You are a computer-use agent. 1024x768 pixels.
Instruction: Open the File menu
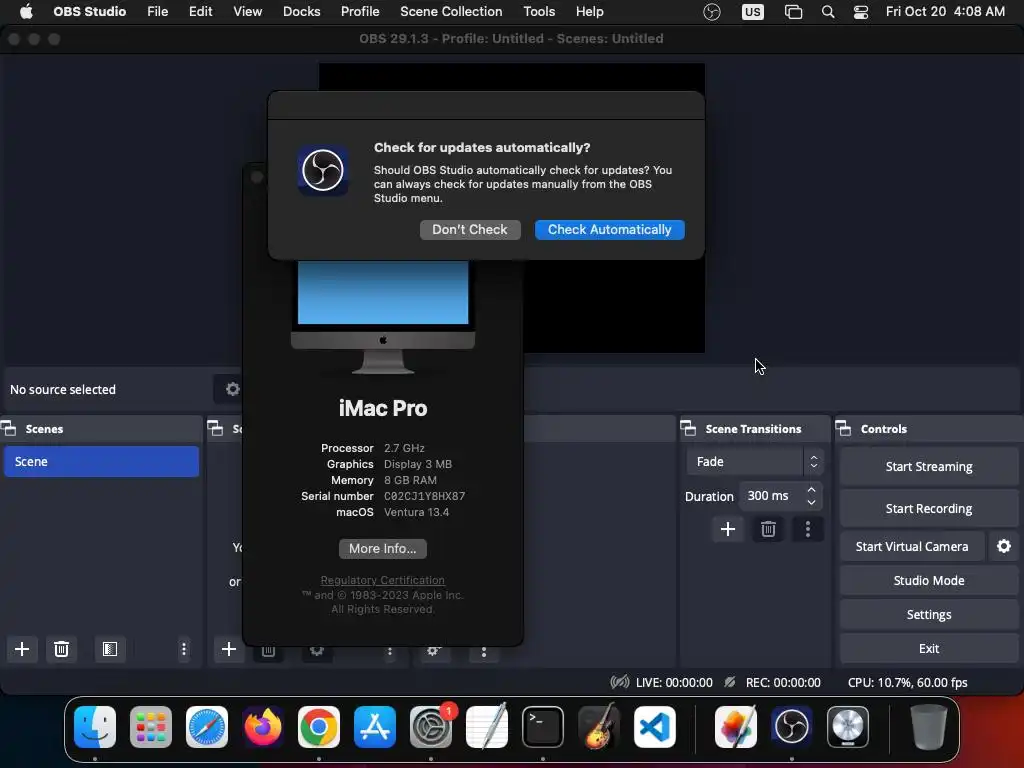tap(157, 11)
